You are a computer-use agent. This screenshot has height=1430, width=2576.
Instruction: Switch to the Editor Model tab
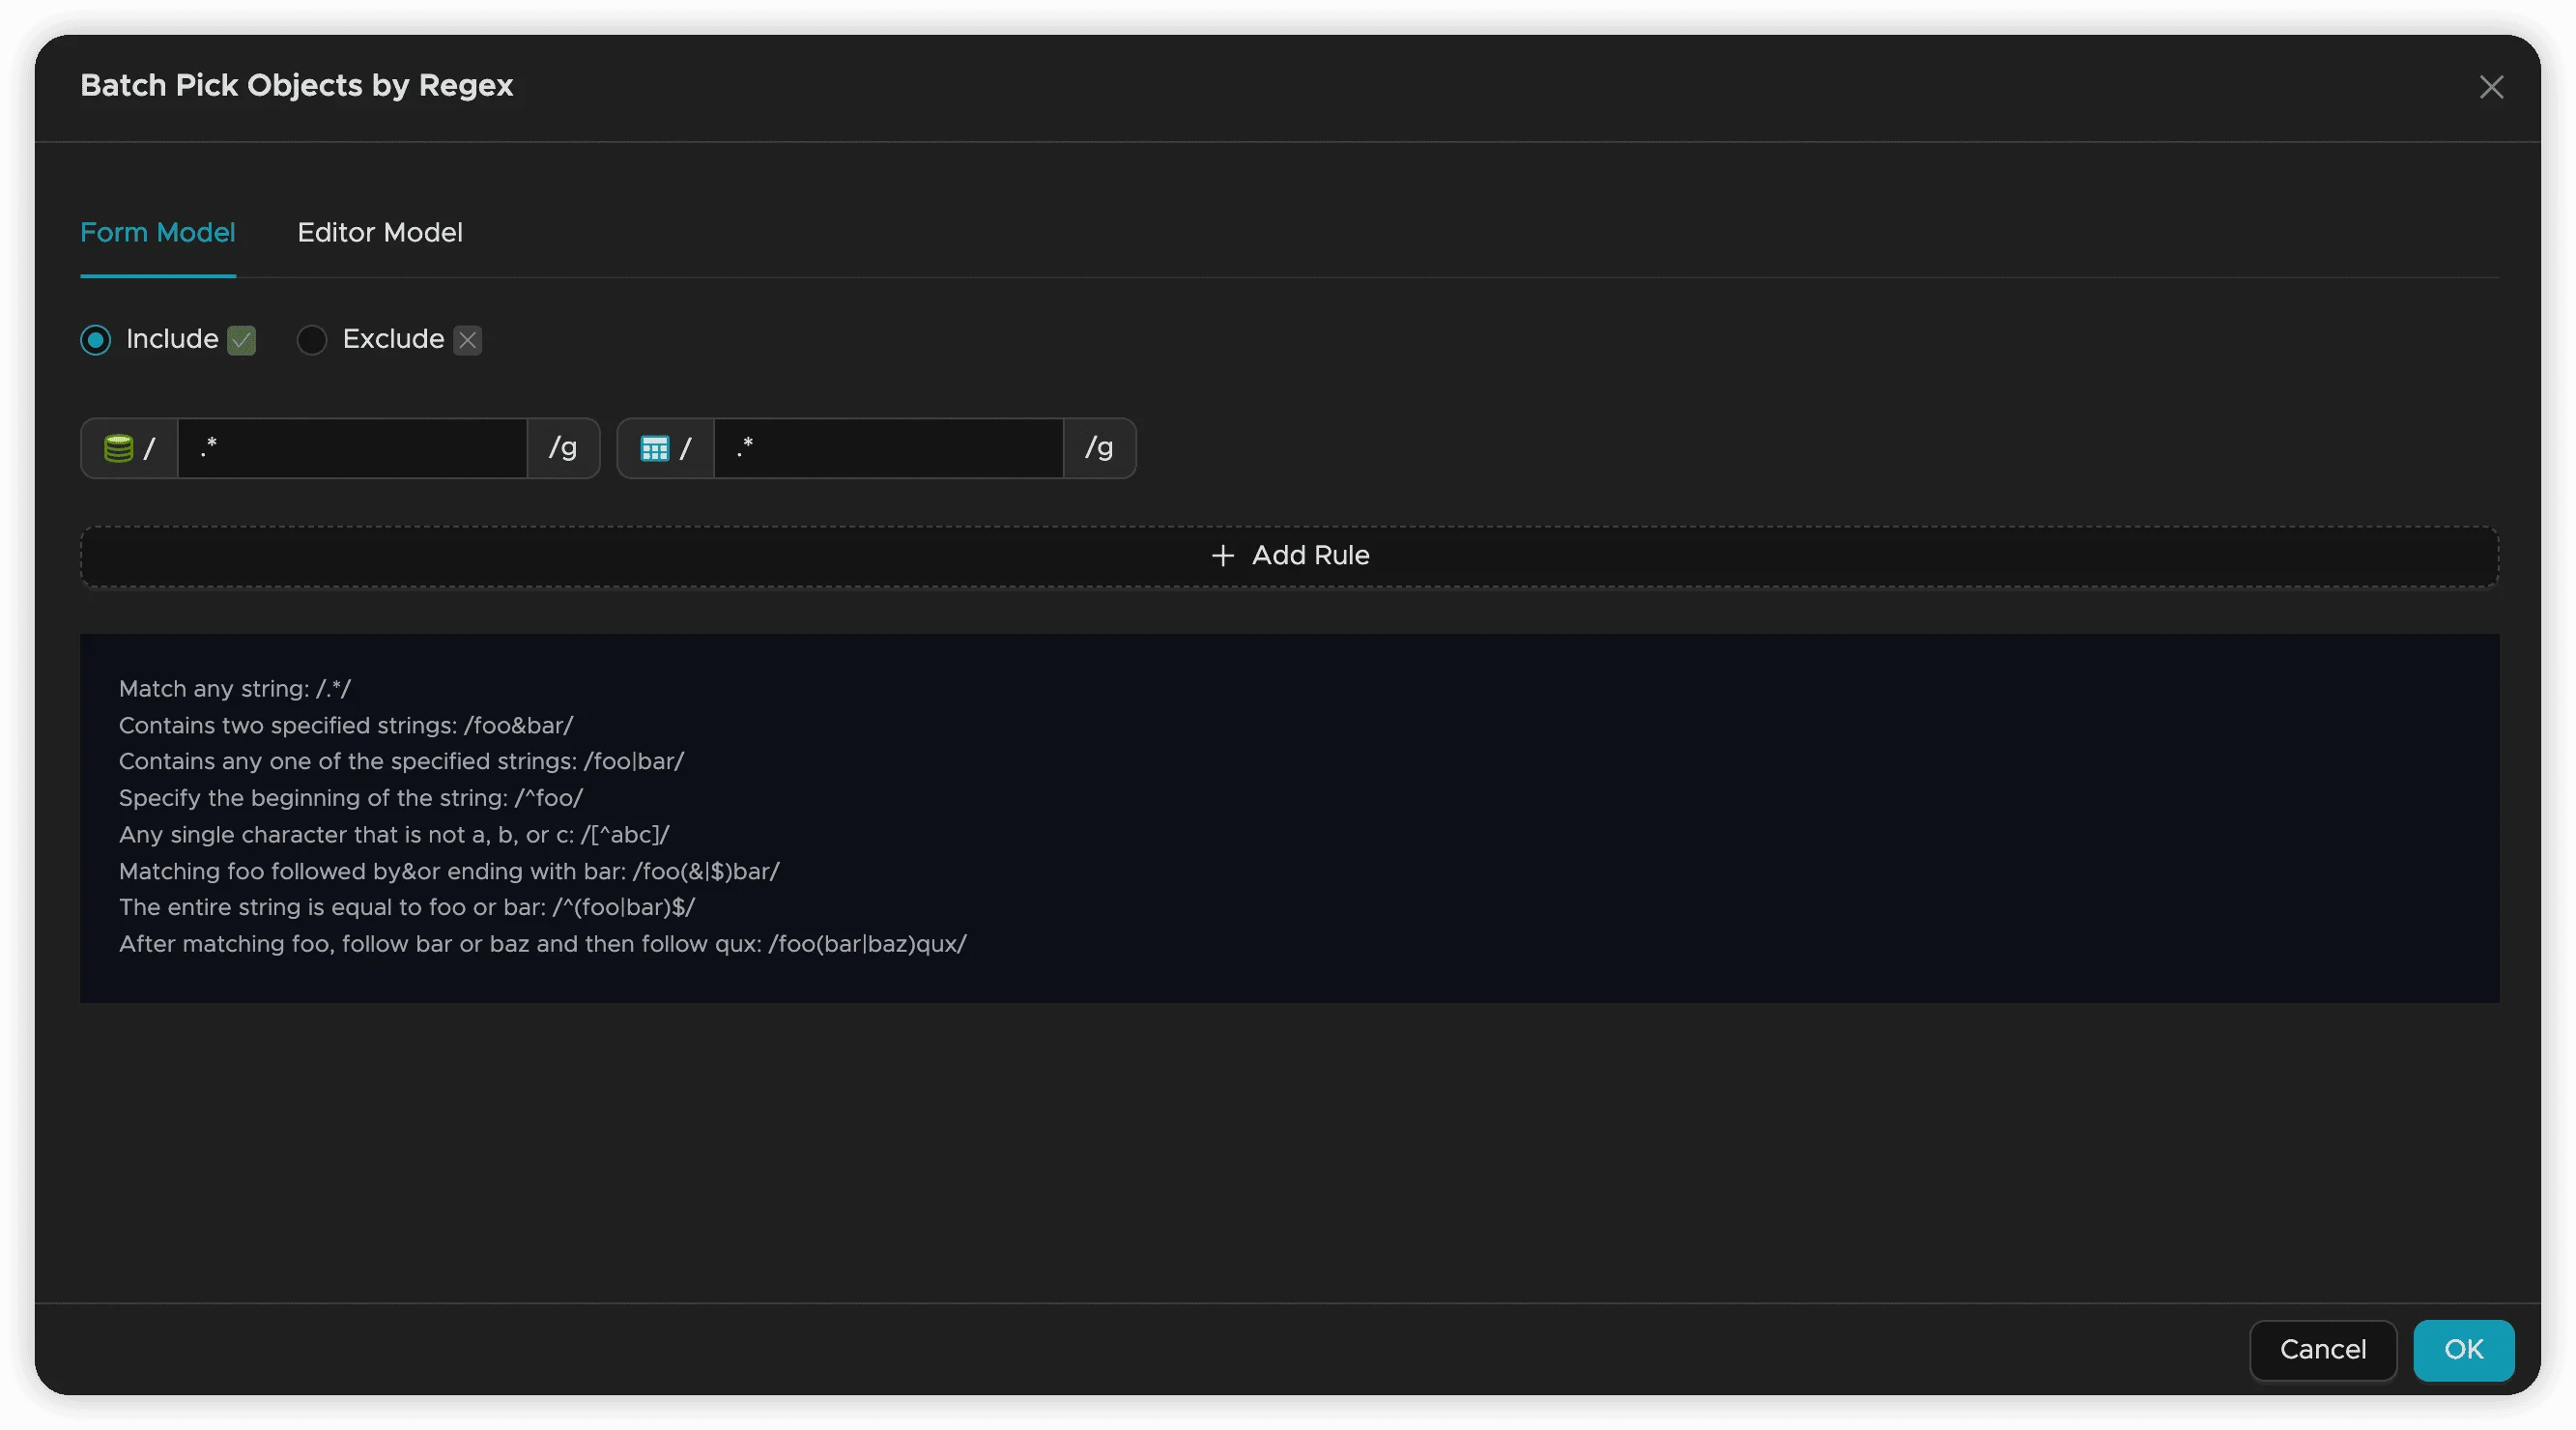coord(379,233)
